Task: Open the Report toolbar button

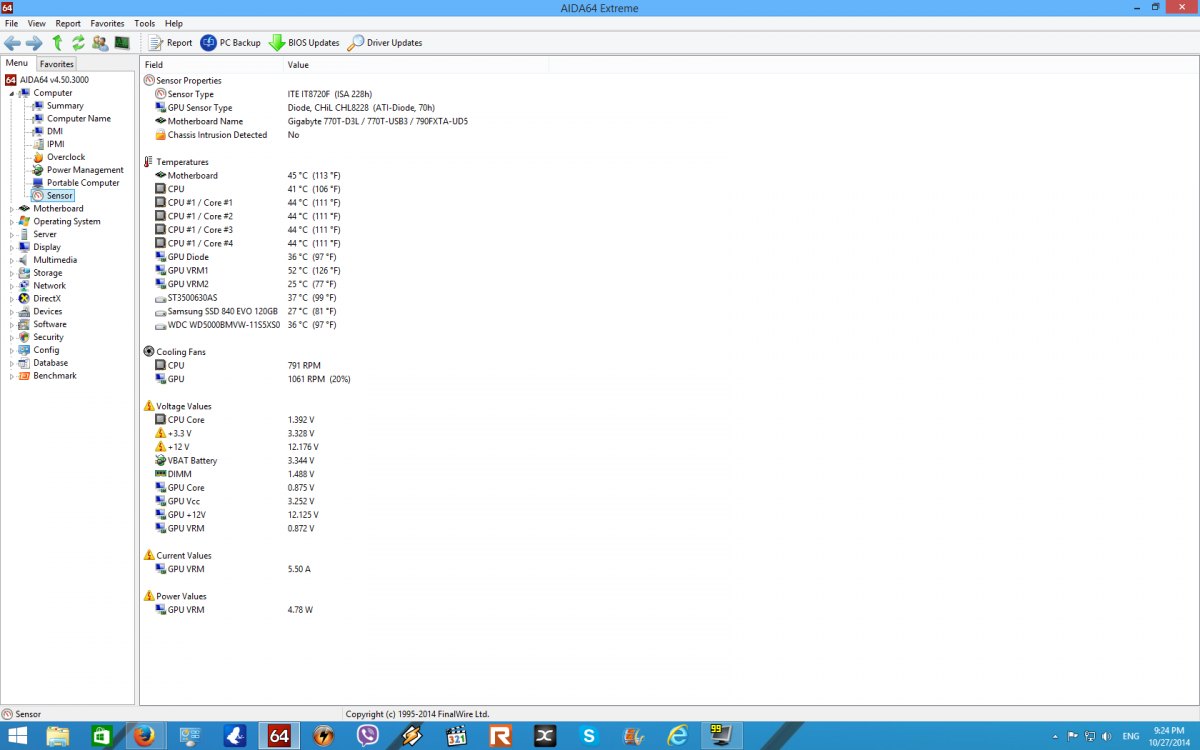Action: pos(171,43)
